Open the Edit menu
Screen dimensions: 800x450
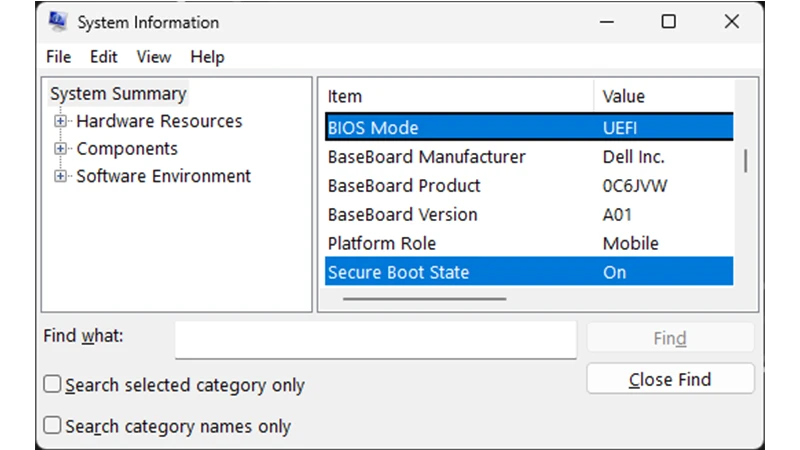(103, 57)
